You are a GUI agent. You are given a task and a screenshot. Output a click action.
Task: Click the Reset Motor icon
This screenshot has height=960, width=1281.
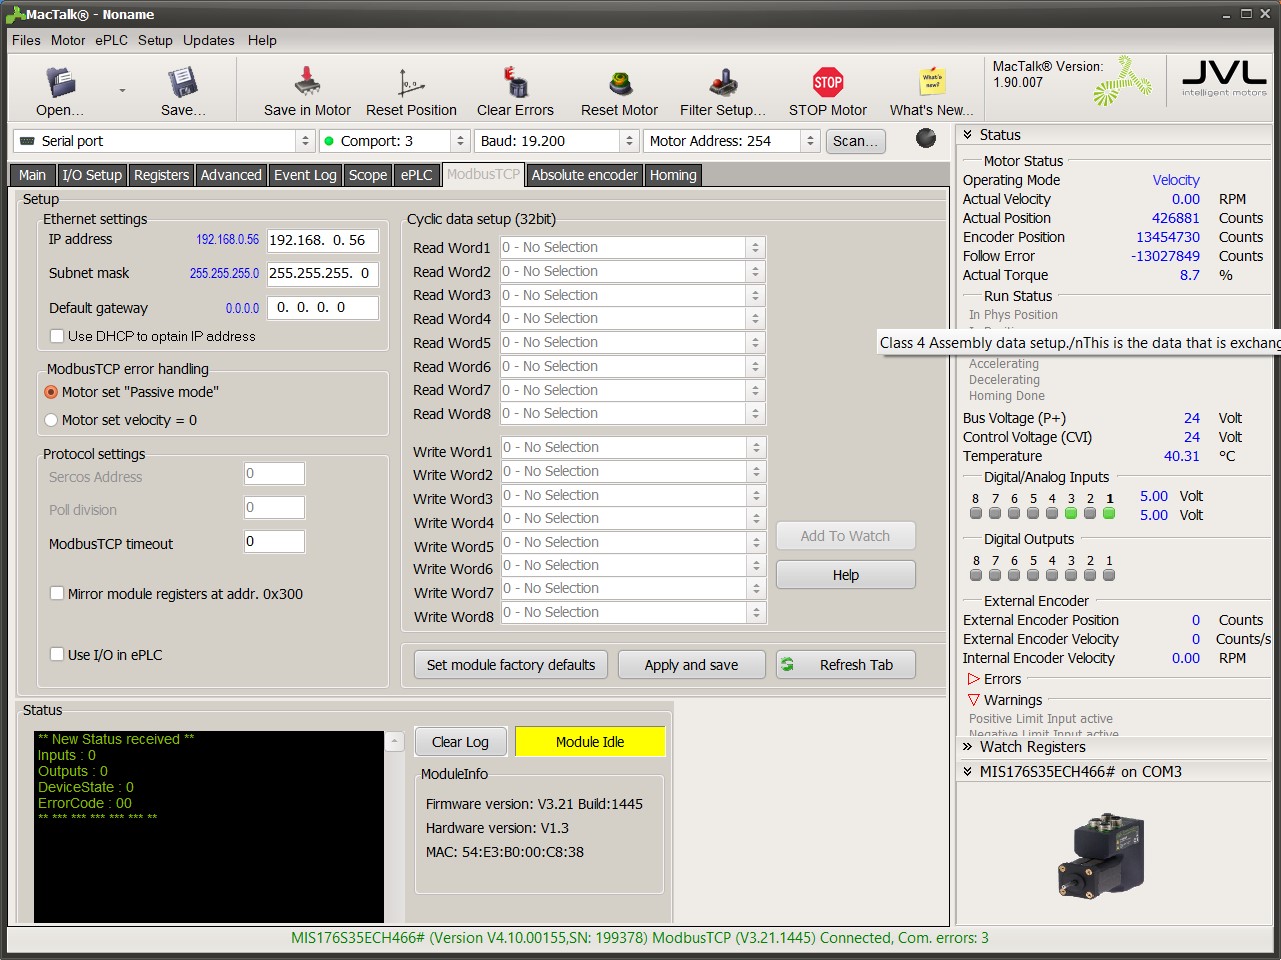click(620, 82)
